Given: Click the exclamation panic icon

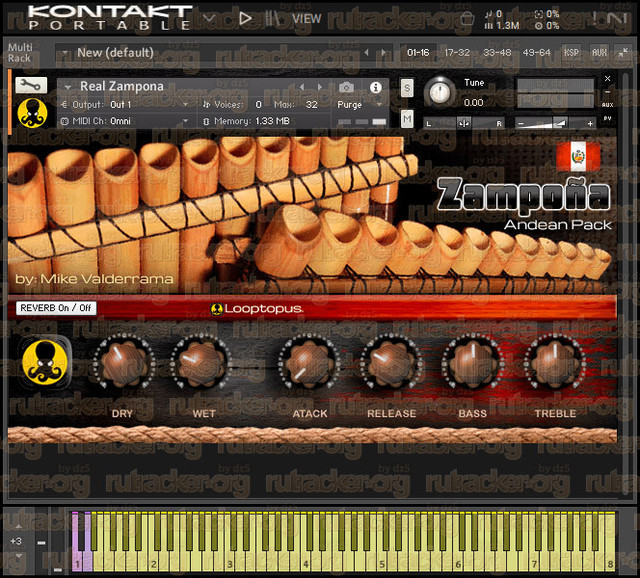Looking at the screenshot, I should (x=595, y=18).
